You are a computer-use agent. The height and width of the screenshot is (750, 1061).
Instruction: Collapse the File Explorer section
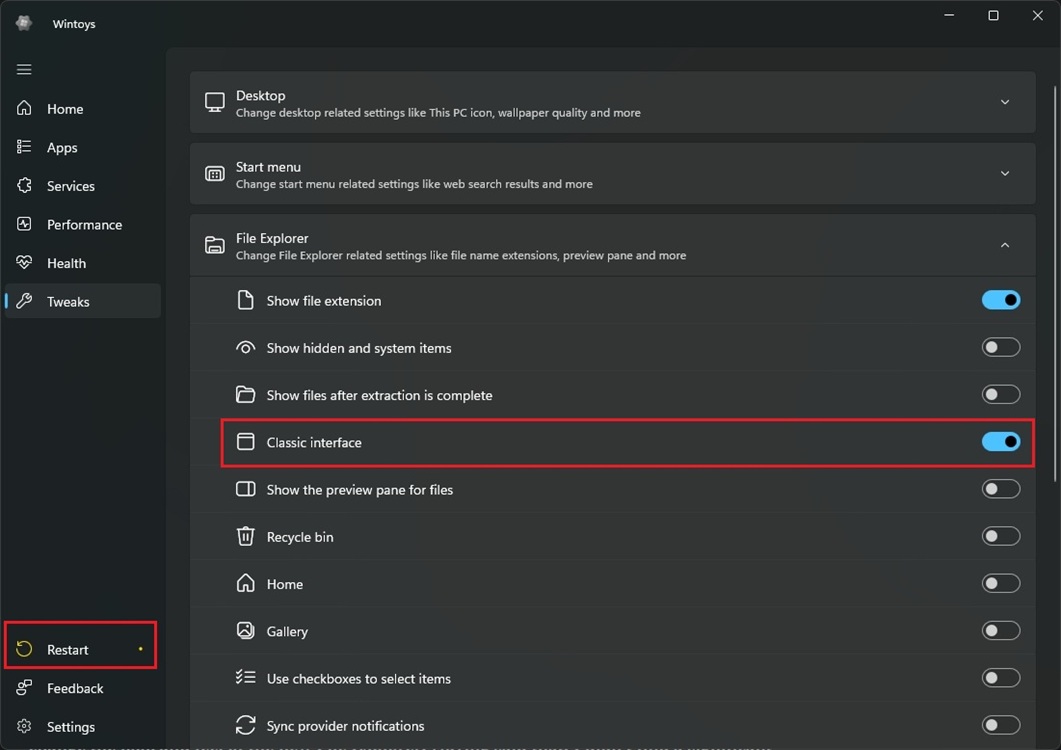pos(1005,245)
